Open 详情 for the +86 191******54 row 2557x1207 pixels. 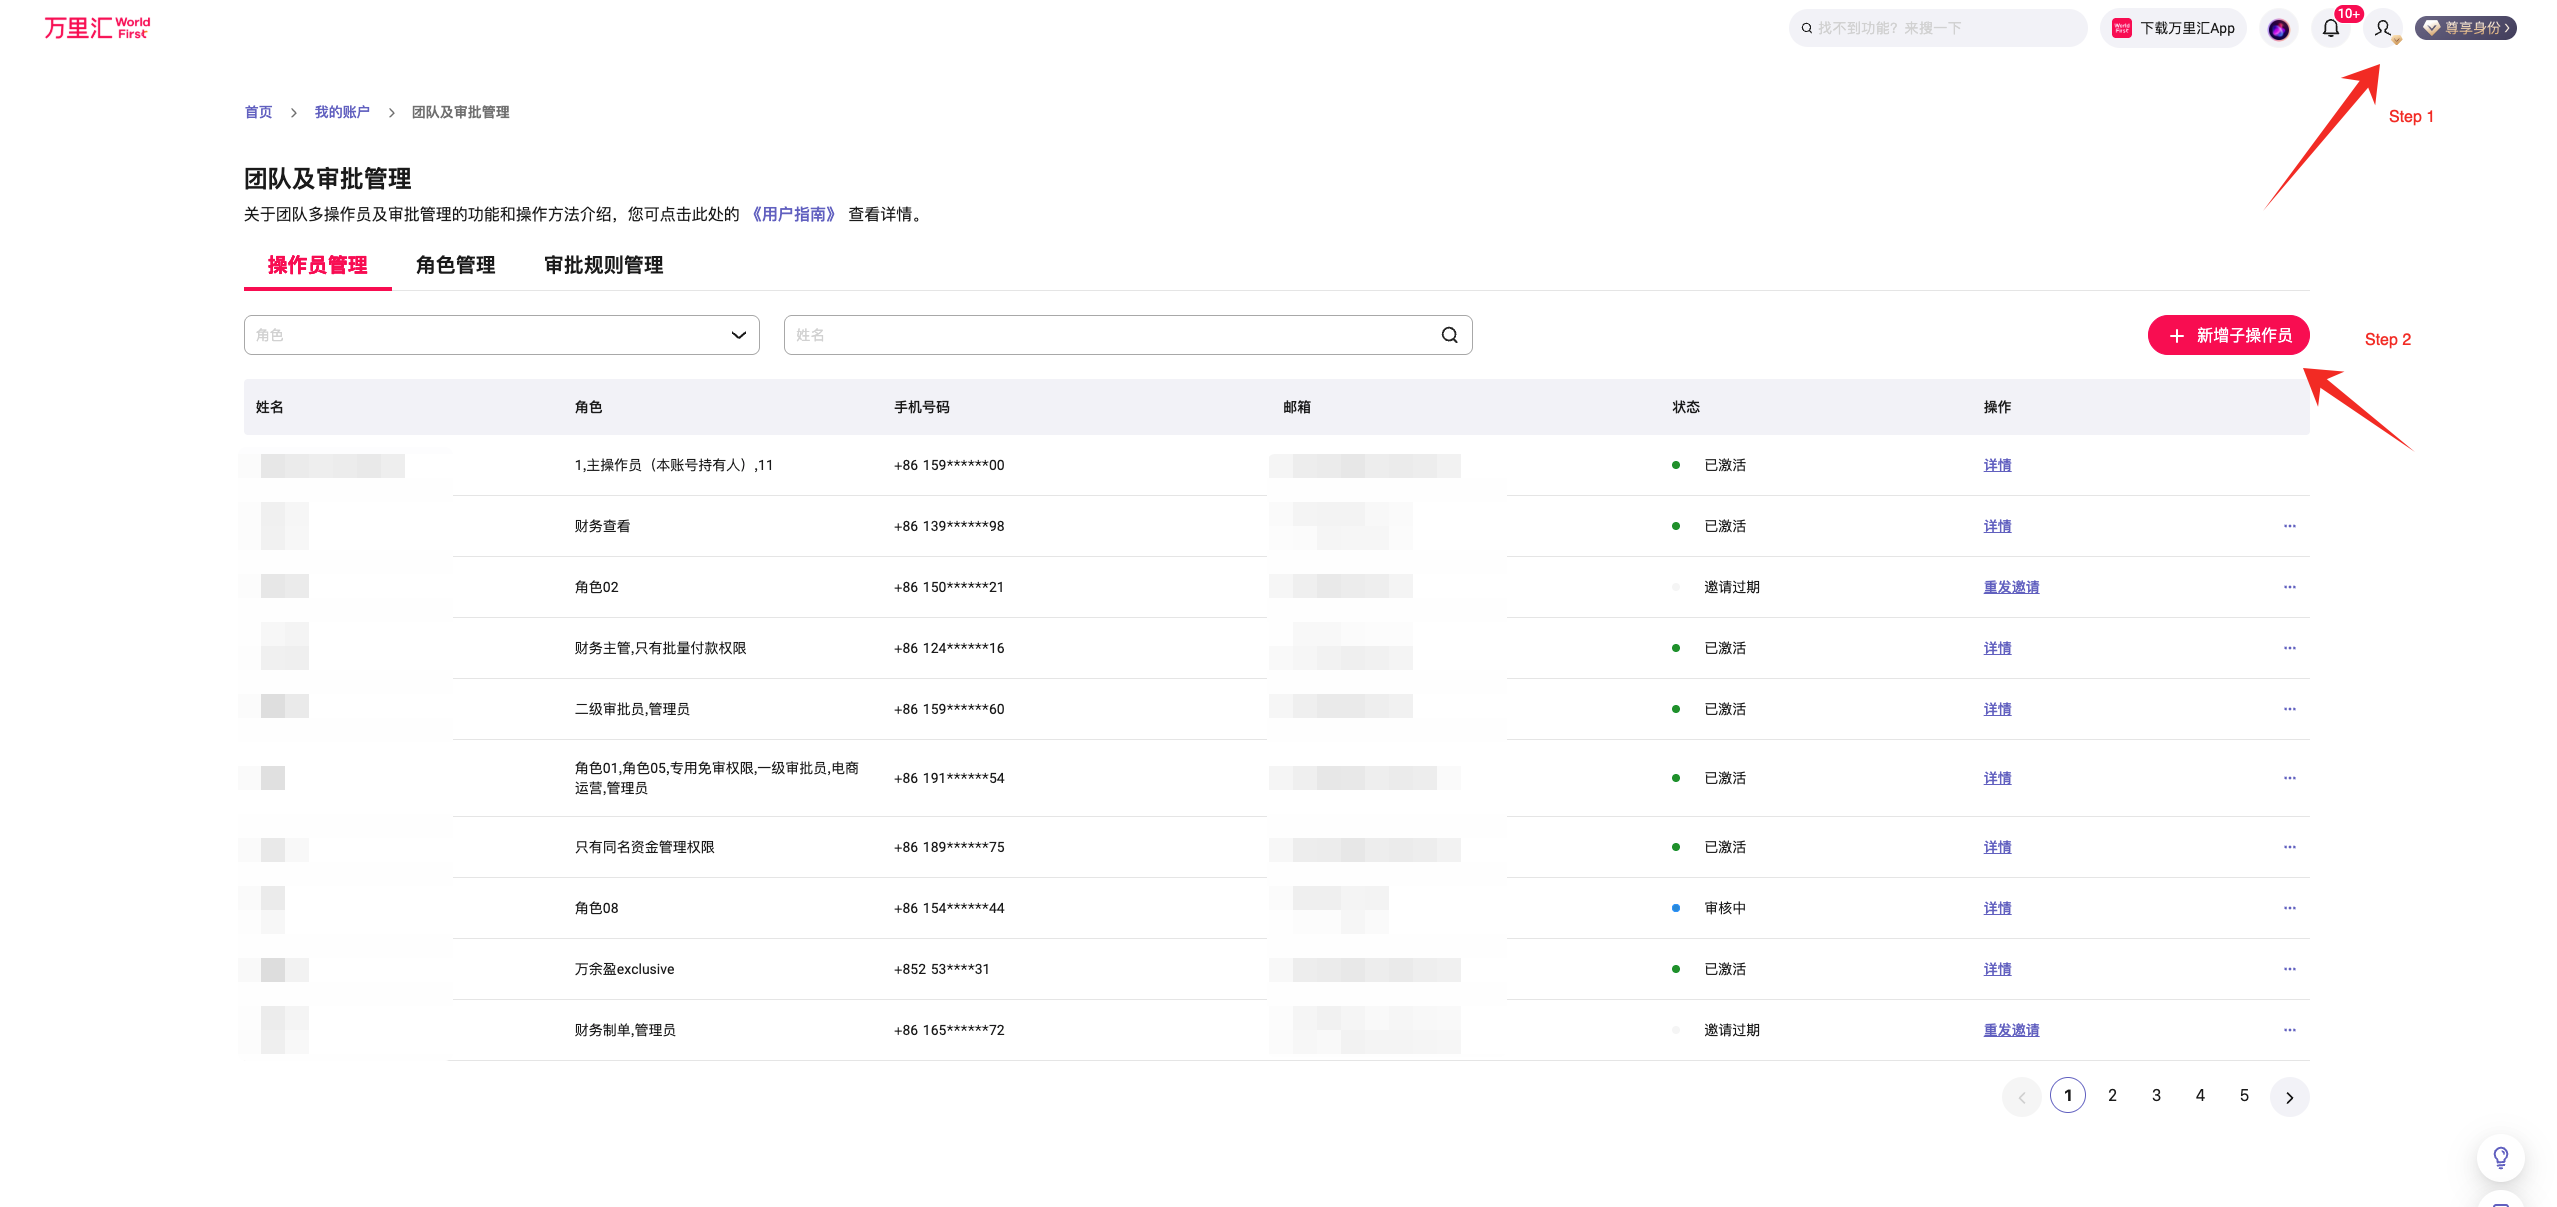pyautogui.click(x=1997, y=778)
